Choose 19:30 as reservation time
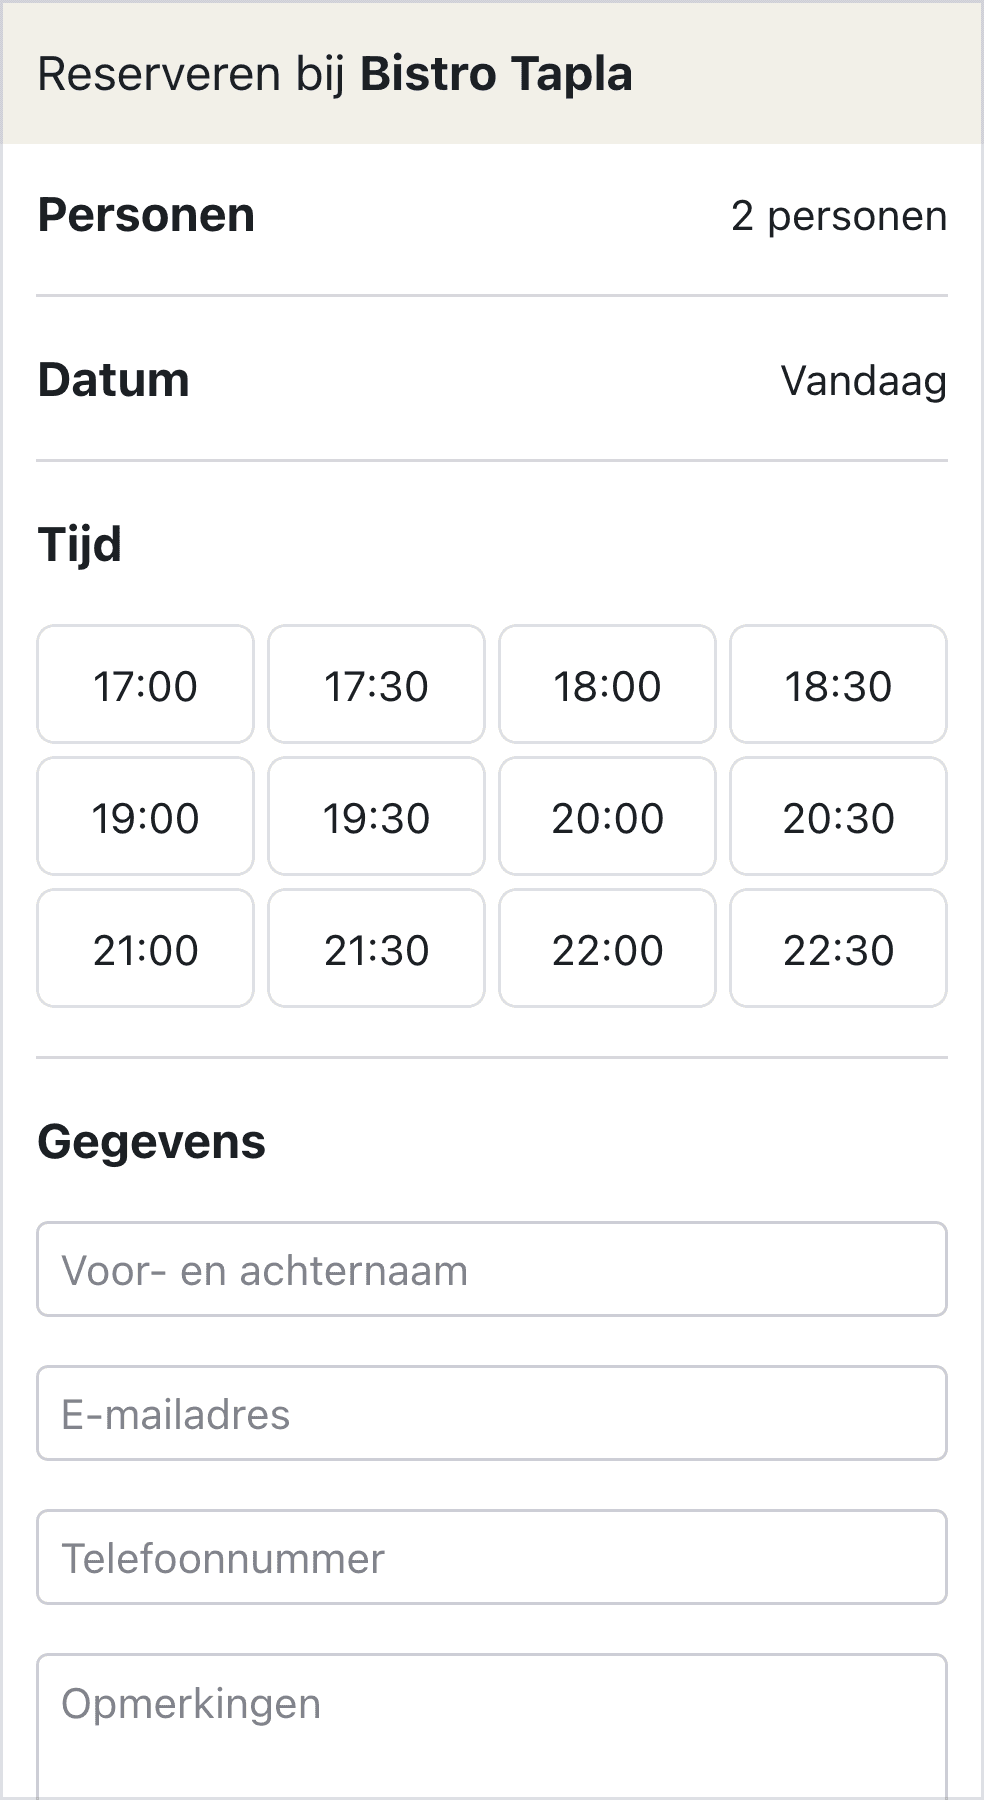Image resolution: width=984 pixels, height=1800 pixels. point(377,817)
